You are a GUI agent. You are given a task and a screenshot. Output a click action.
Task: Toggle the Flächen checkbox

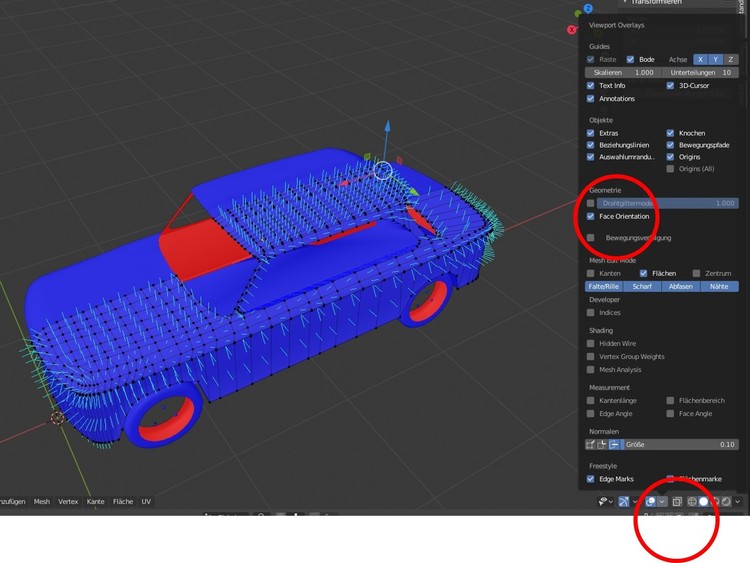coord(643,273)
